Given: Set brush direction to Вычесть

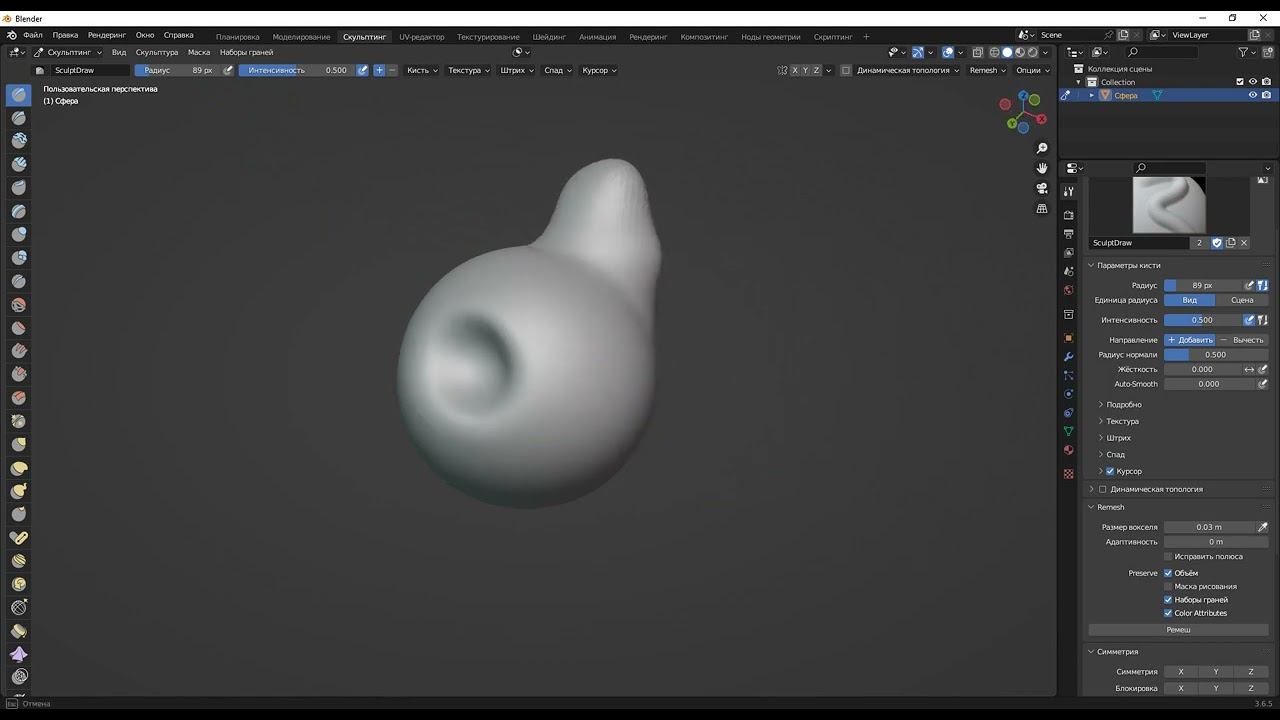Looking at the screenshot, I should (x=1242, y=340).
